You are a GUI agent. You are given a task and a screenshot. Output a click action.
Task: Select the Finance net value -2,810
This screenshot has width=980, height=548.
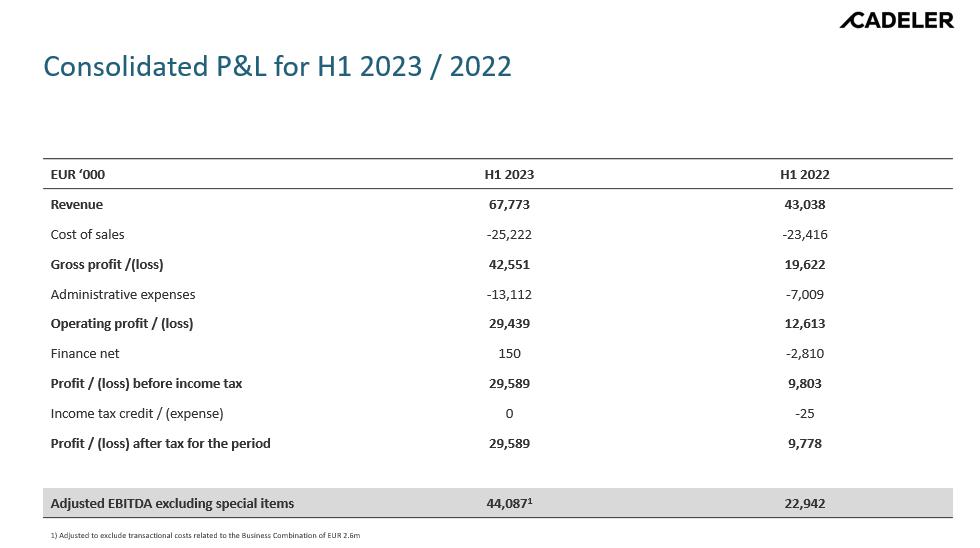click(x=804, y=353)
